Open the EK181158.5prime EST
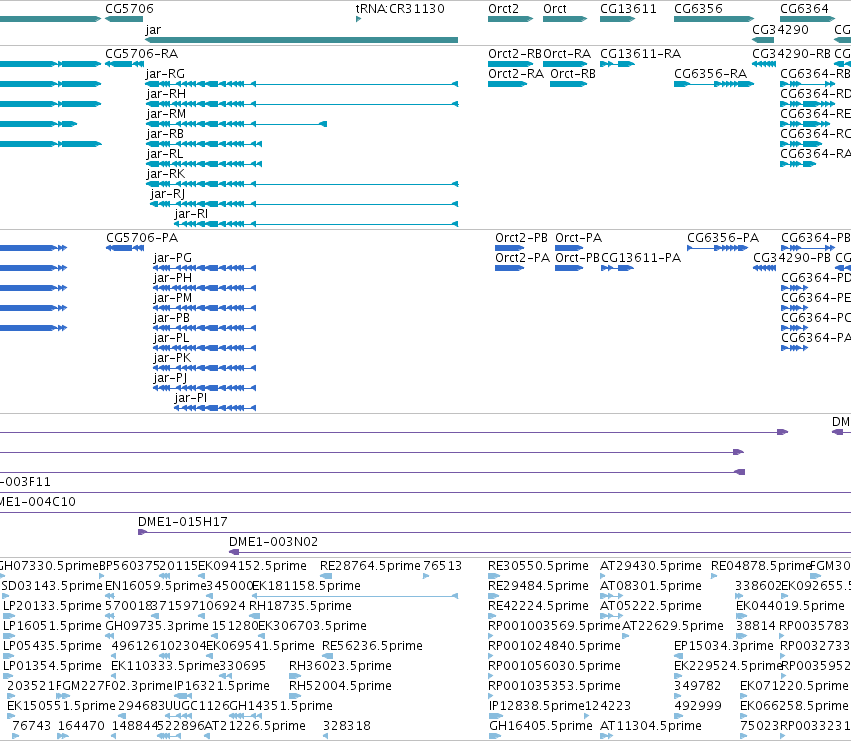 tap(355, 596)
